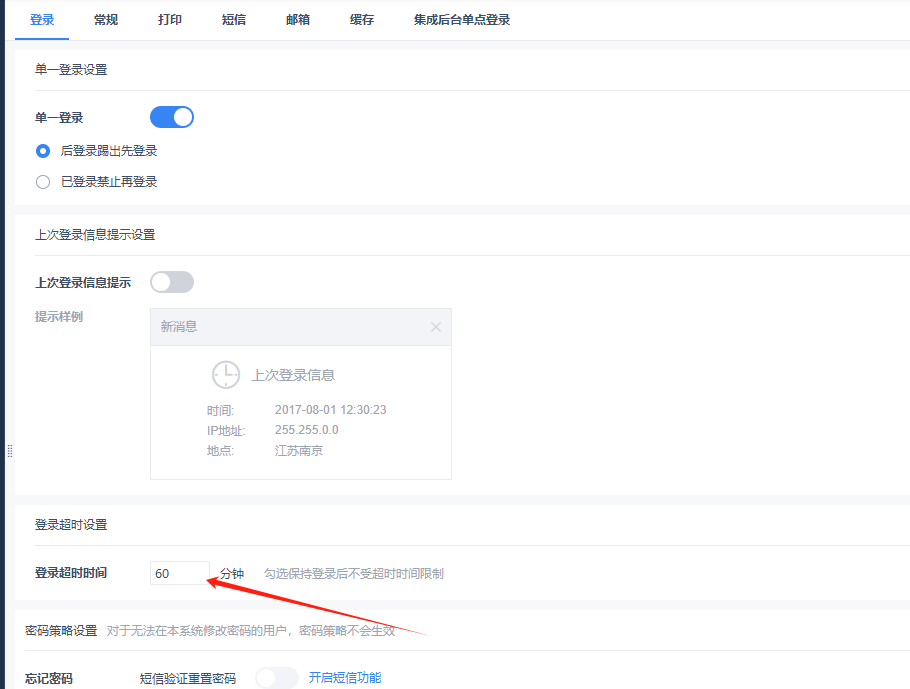910x689 pixels.
Task: Select 后登录踢出先登录 radio option
Action: point(43,151)
